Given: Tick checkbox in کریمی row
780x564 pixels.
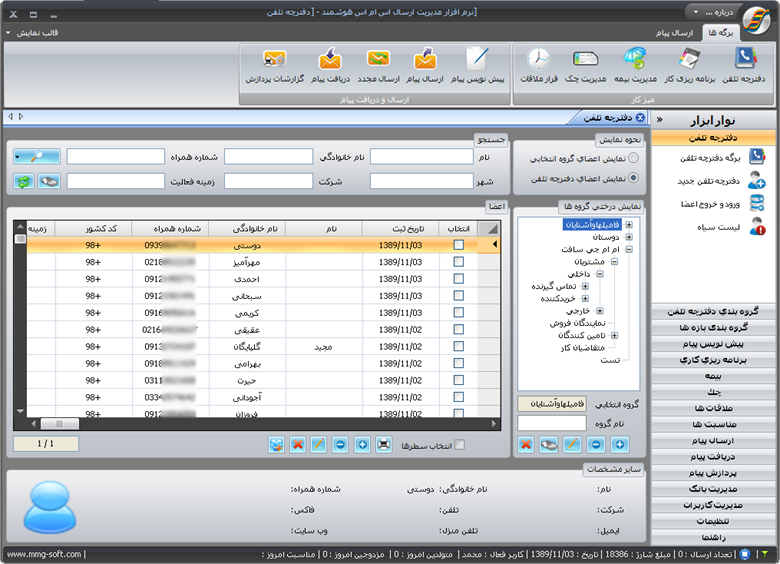Looking at the screenshot, I should 459,312.
